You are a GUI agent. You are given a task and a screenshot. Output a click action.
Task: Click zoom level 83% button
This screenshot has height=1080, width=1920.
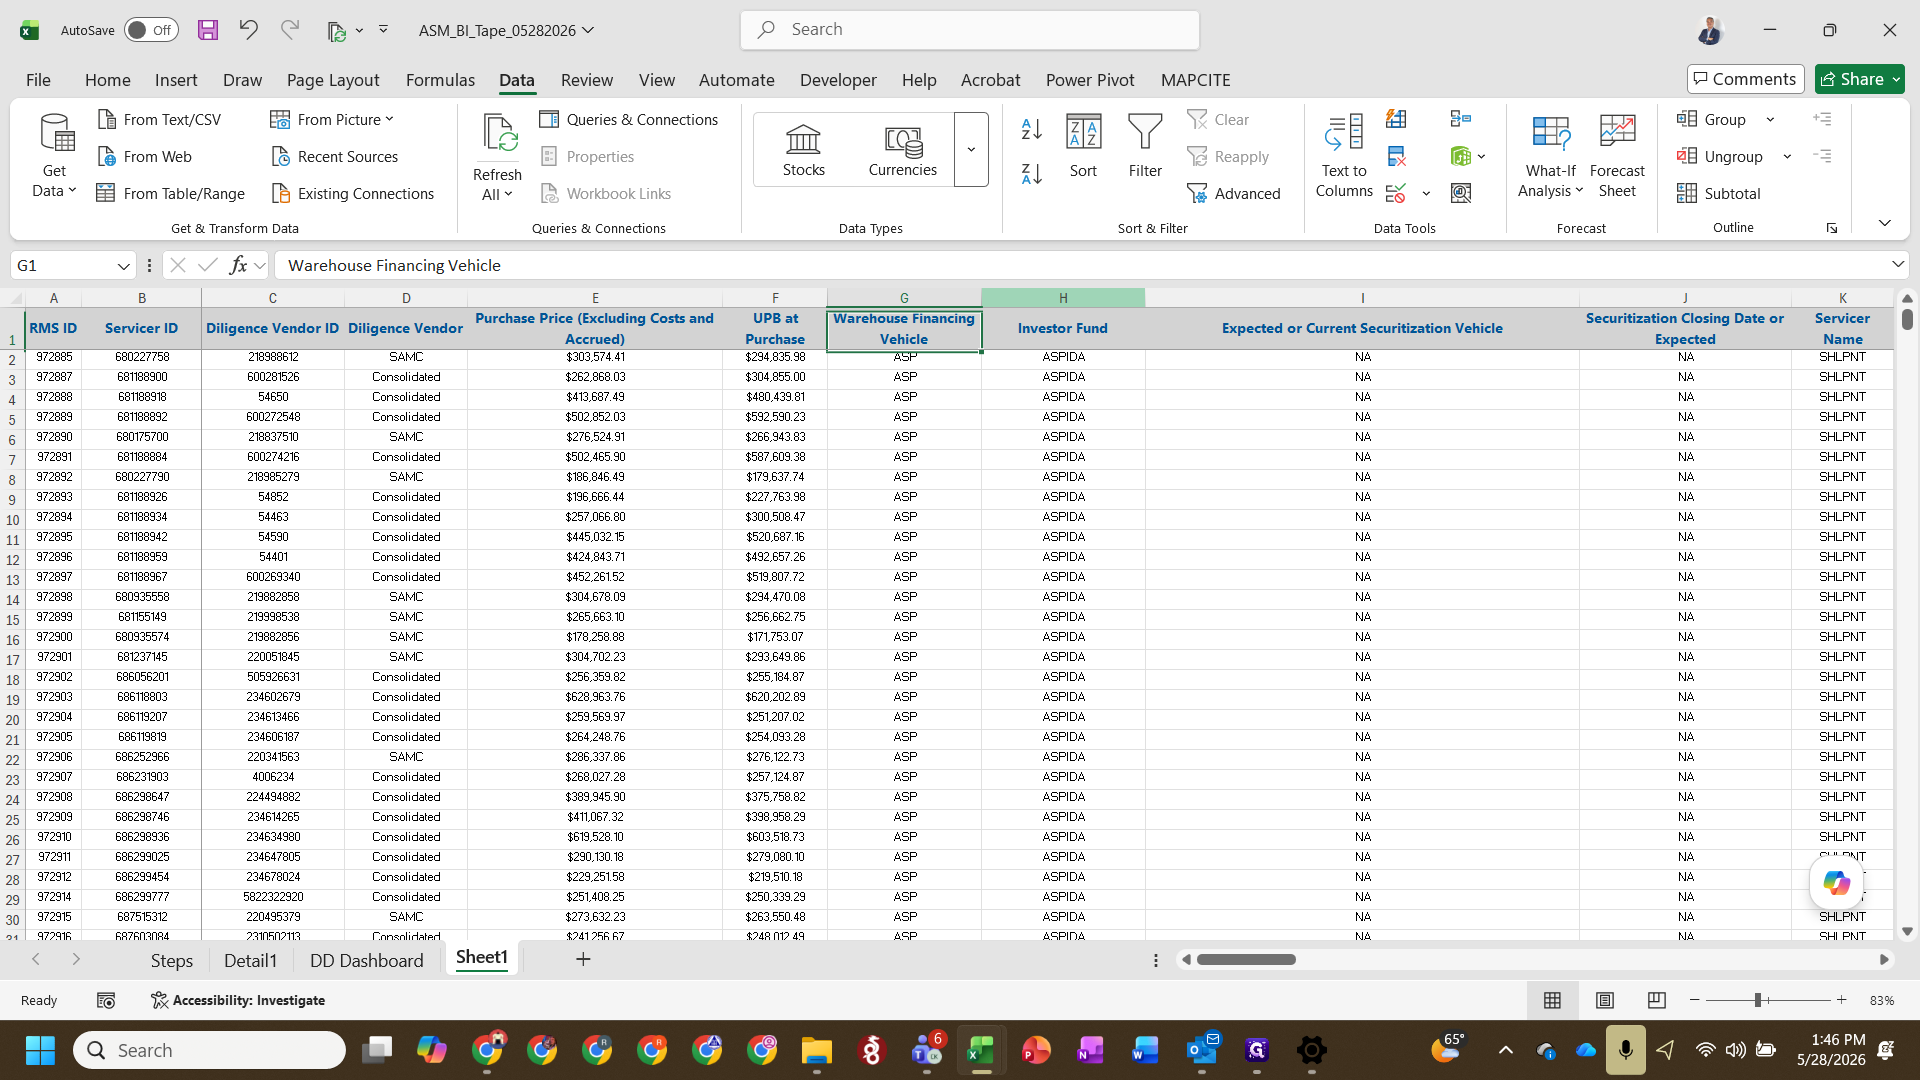click(x=1881, y=1000)
